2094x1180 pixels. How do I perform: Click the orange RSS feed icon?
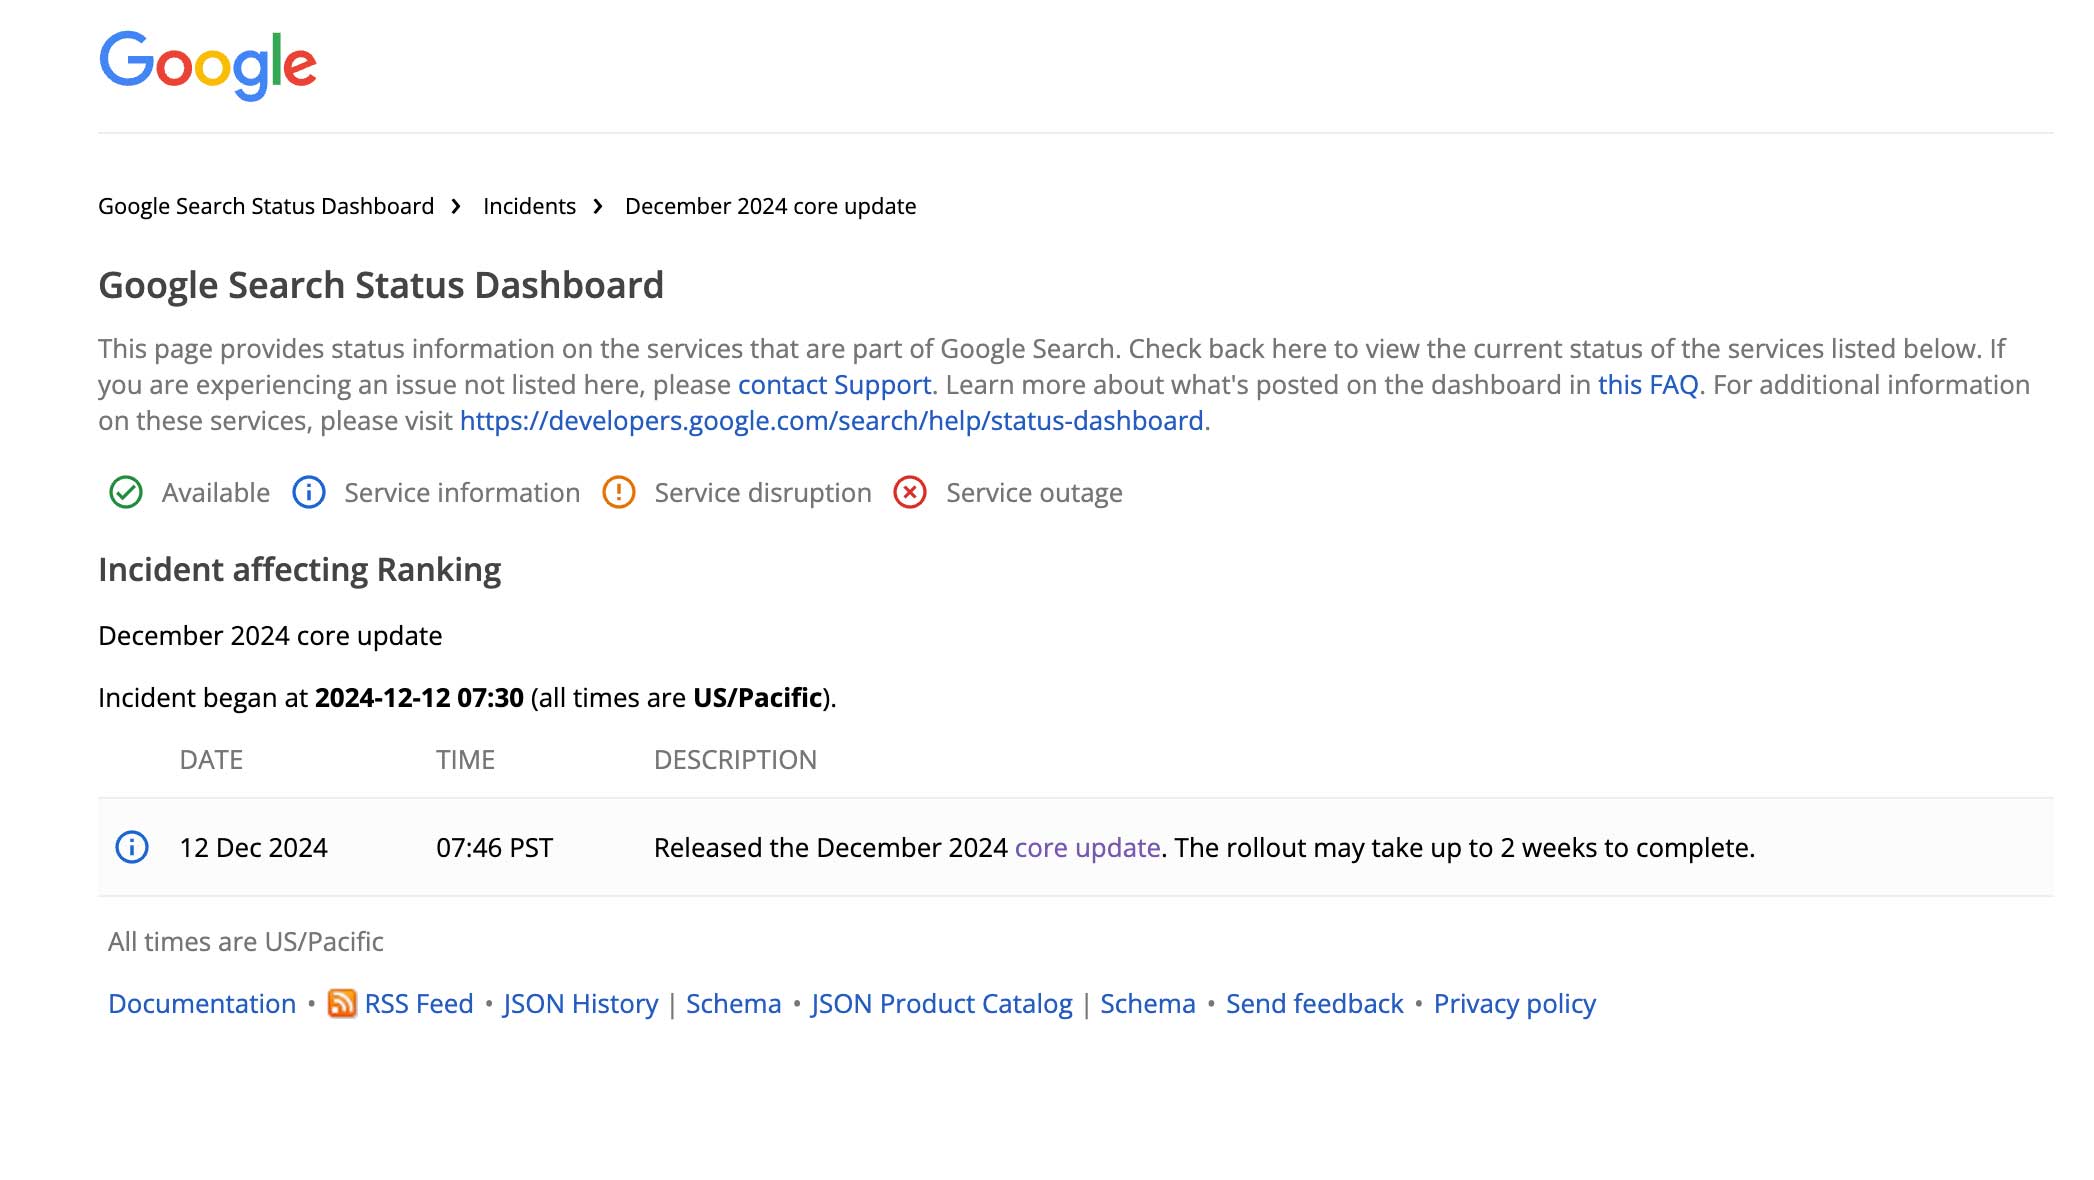pos(342,1003)
